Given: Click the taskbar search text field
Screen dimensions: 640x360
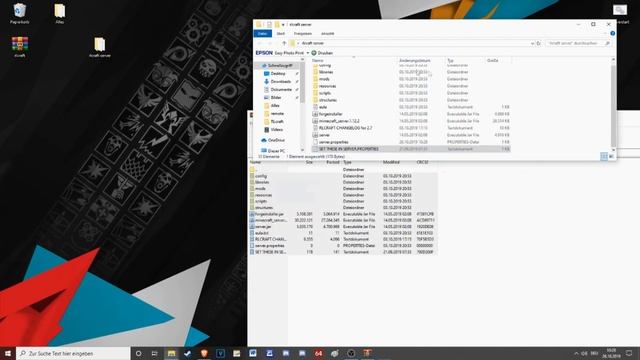Looking at the screenshot, I should point(73,353).
